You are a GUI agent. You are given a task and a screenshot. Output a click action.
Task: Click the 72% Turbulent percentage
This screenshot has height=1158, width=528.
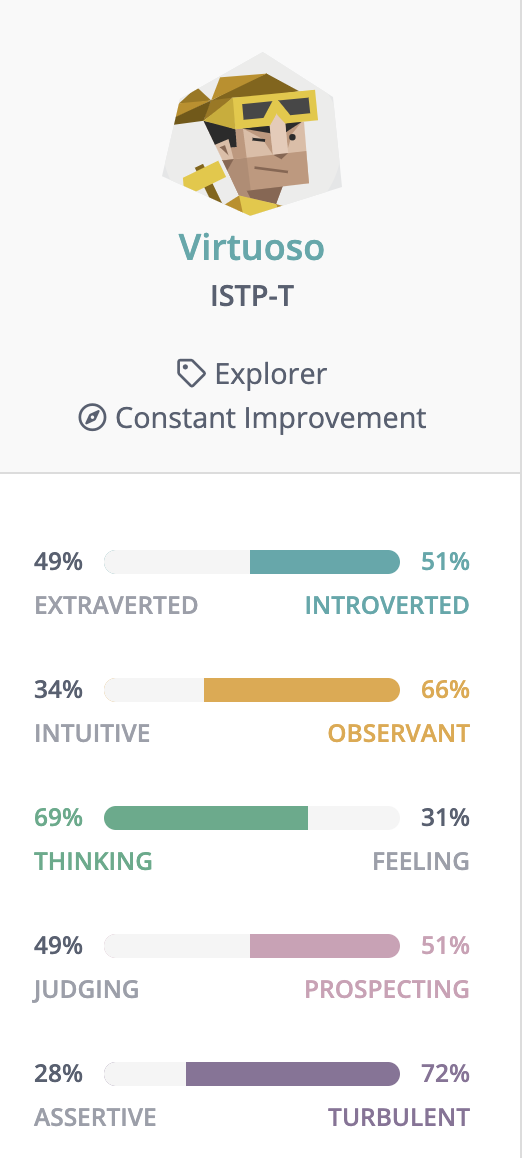pos(445,1074)
